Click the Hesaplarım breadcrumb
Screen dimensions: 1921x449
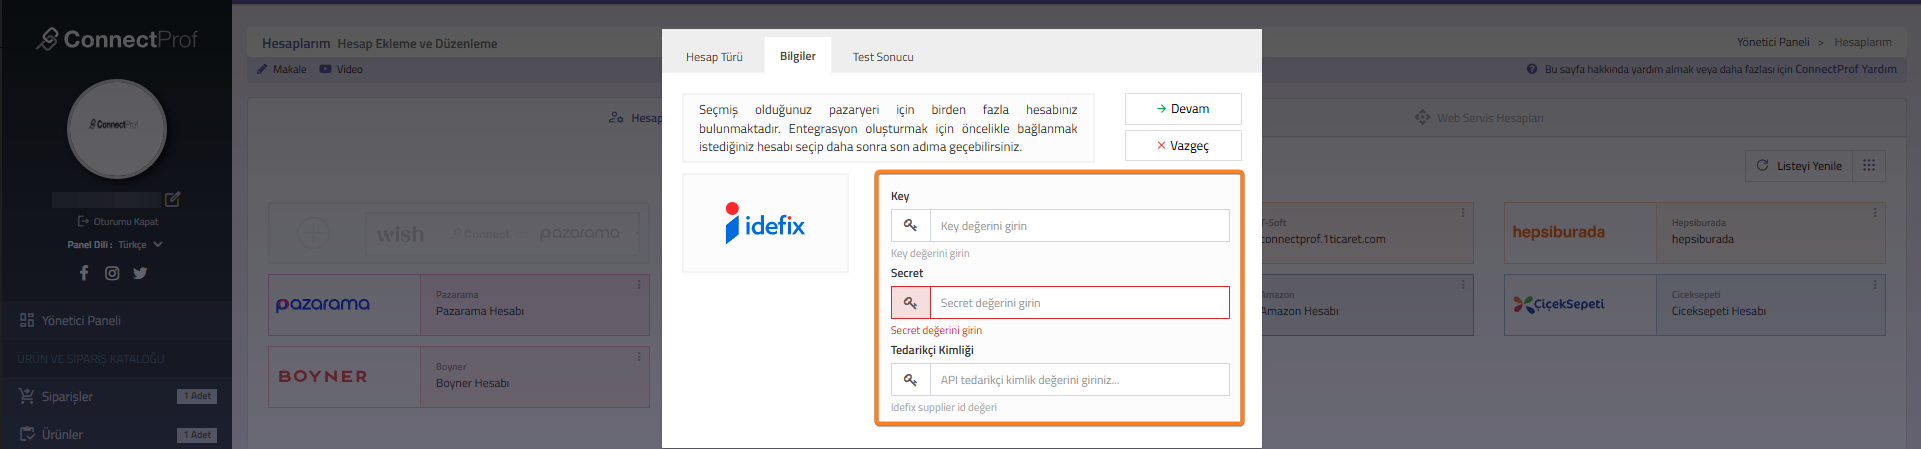click(1863, 42)
